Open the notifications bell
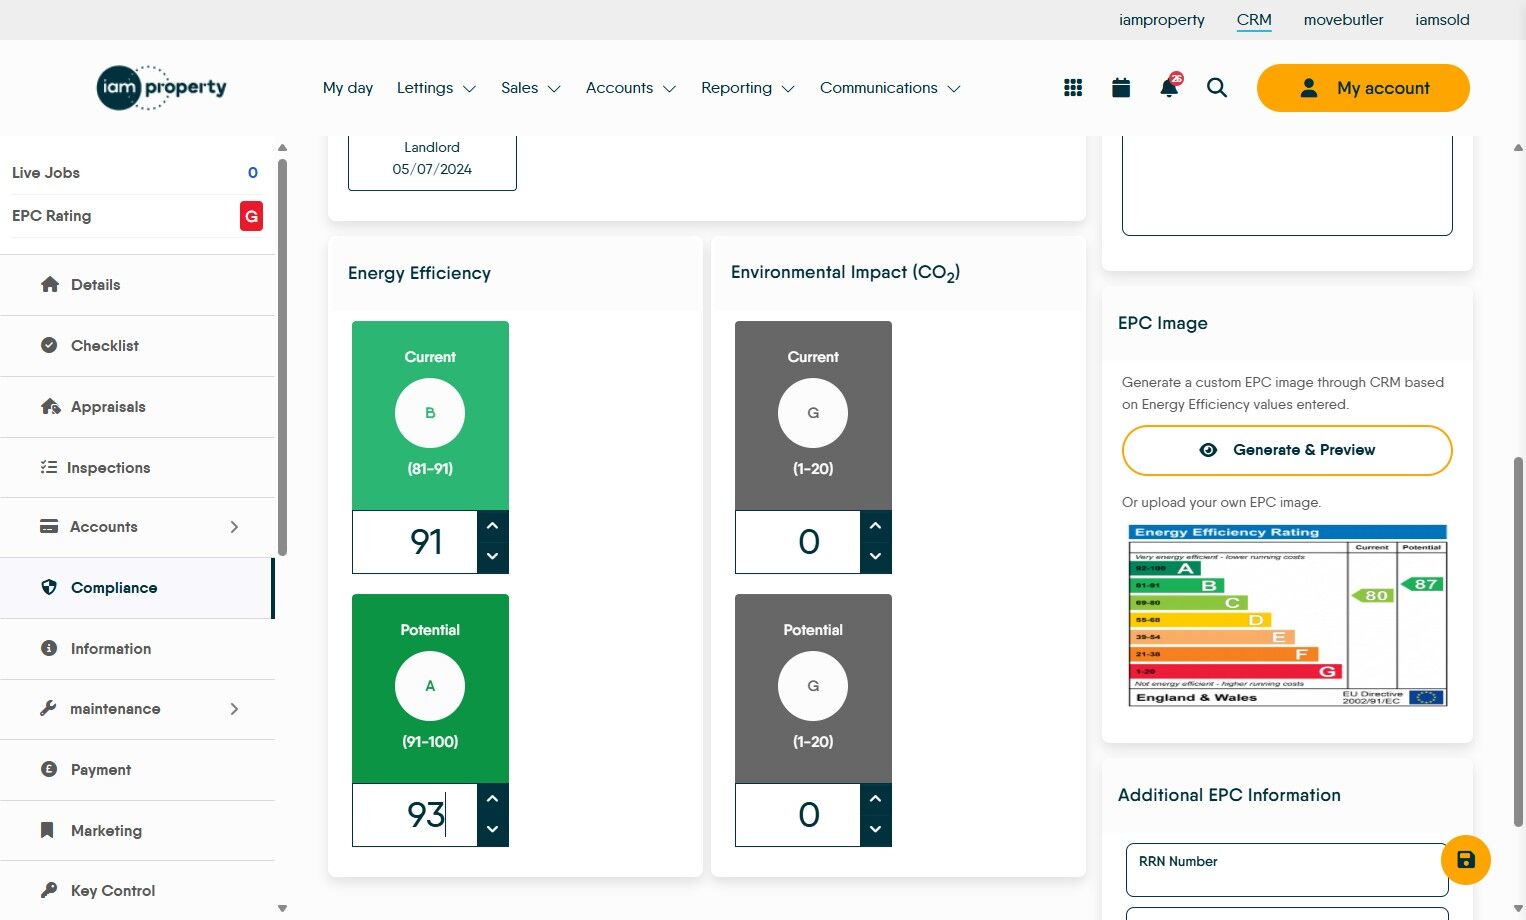1526x920 pixels. click(x=1169, y=86)
